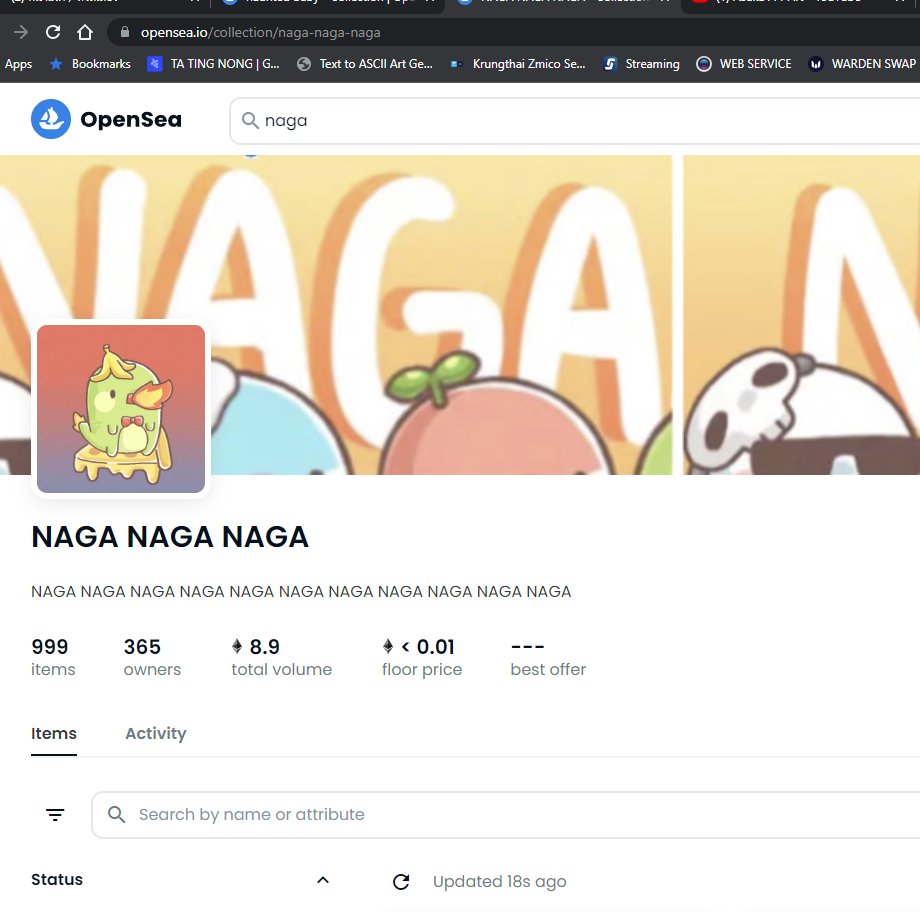View site security lock icon
Viewport: 920px width, 912px height.
click(x=124, y=32)
